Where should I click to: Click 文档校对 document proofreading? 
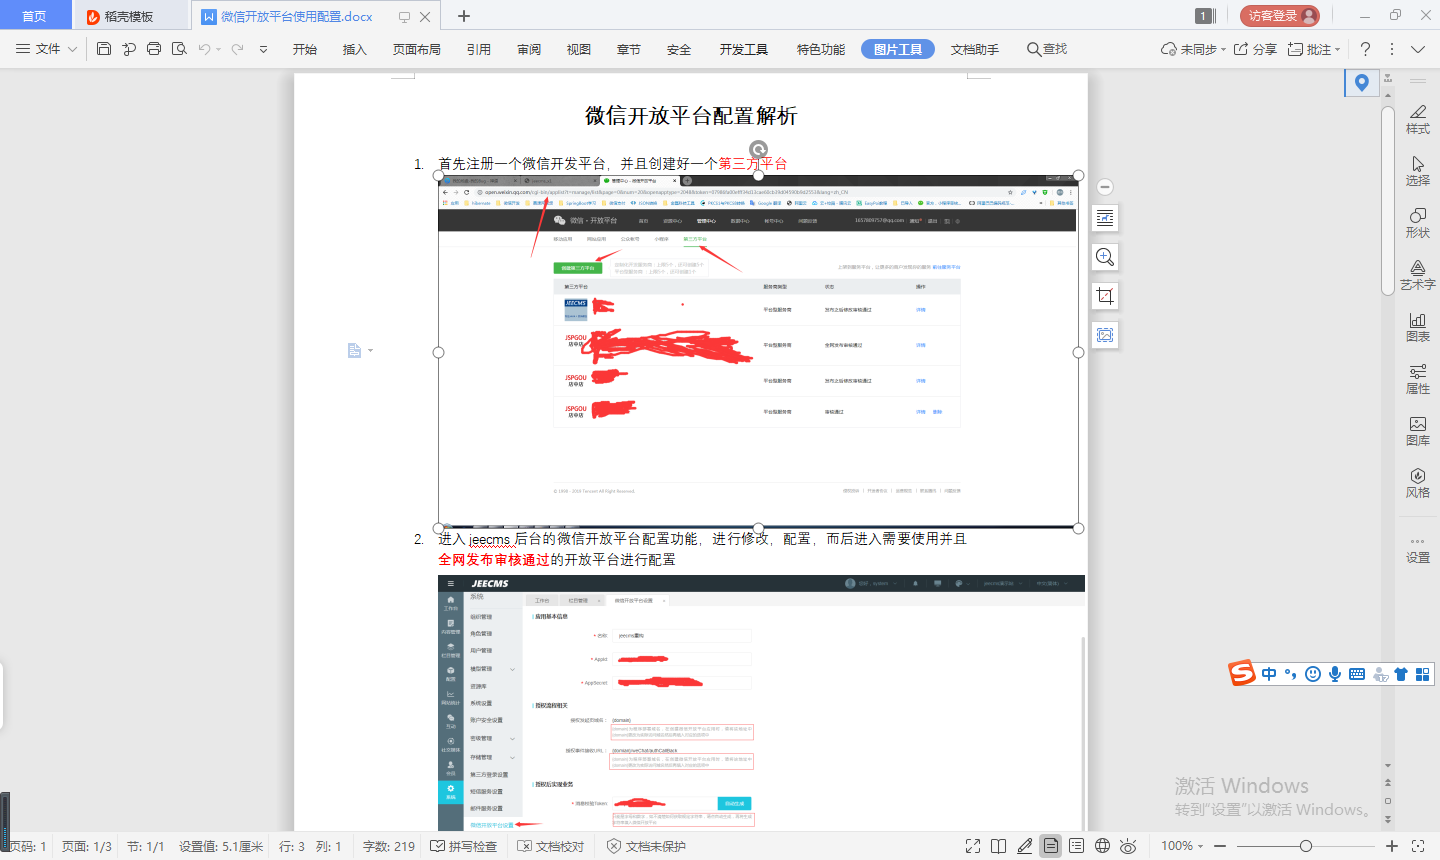tap(550, 846)
